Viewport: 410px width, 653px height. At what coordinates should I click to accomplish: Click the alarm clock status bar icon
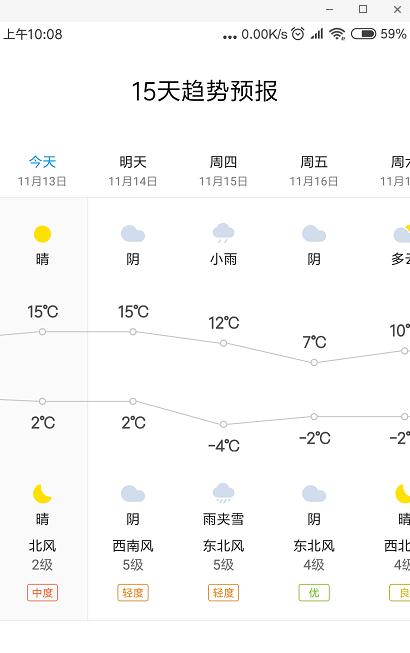pos(298,34)
